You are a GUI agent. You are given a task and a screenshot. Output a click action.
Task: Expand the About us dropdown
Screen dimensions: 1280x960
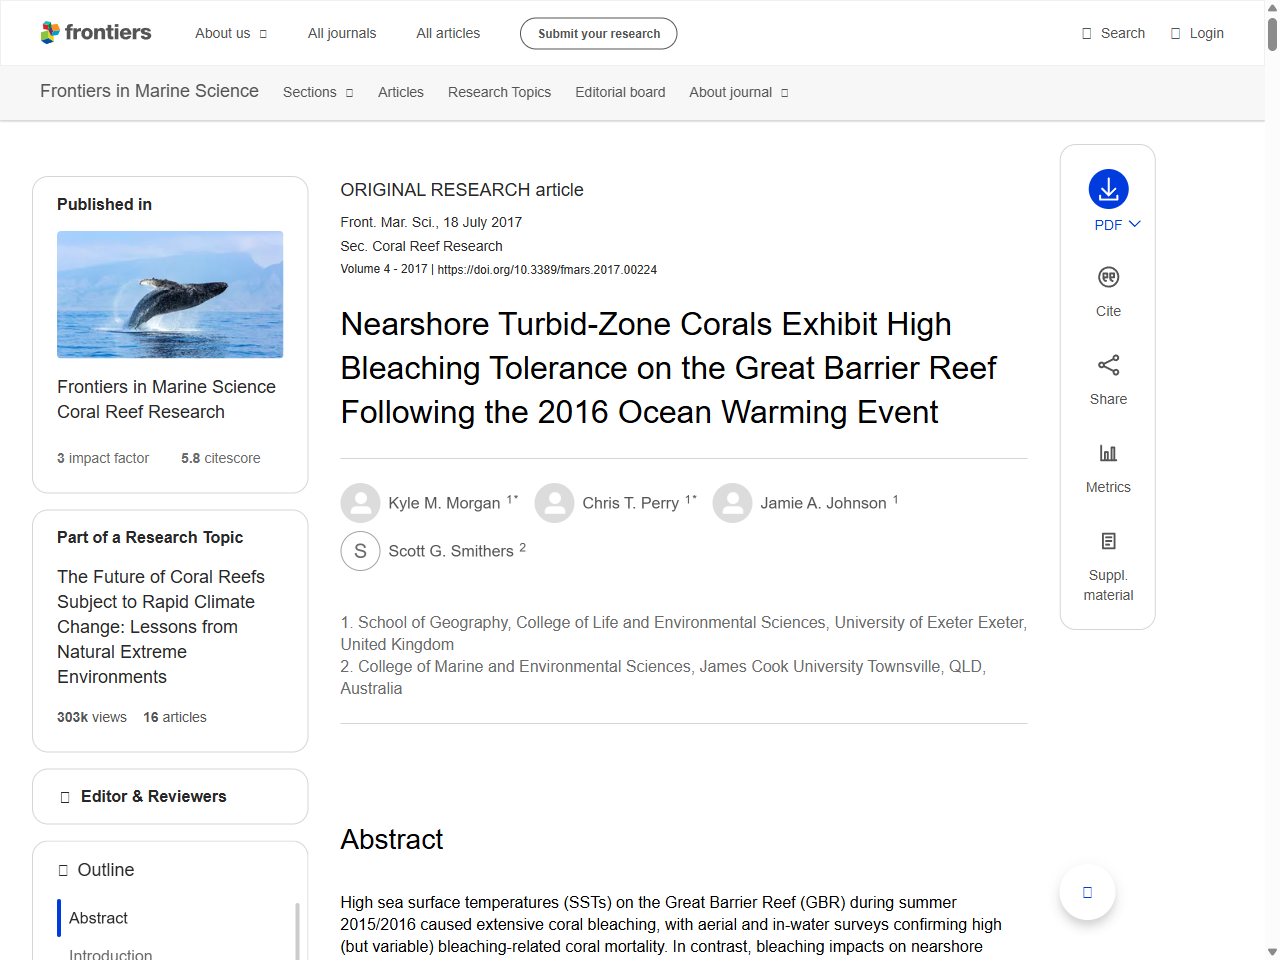tap(231, 33)
